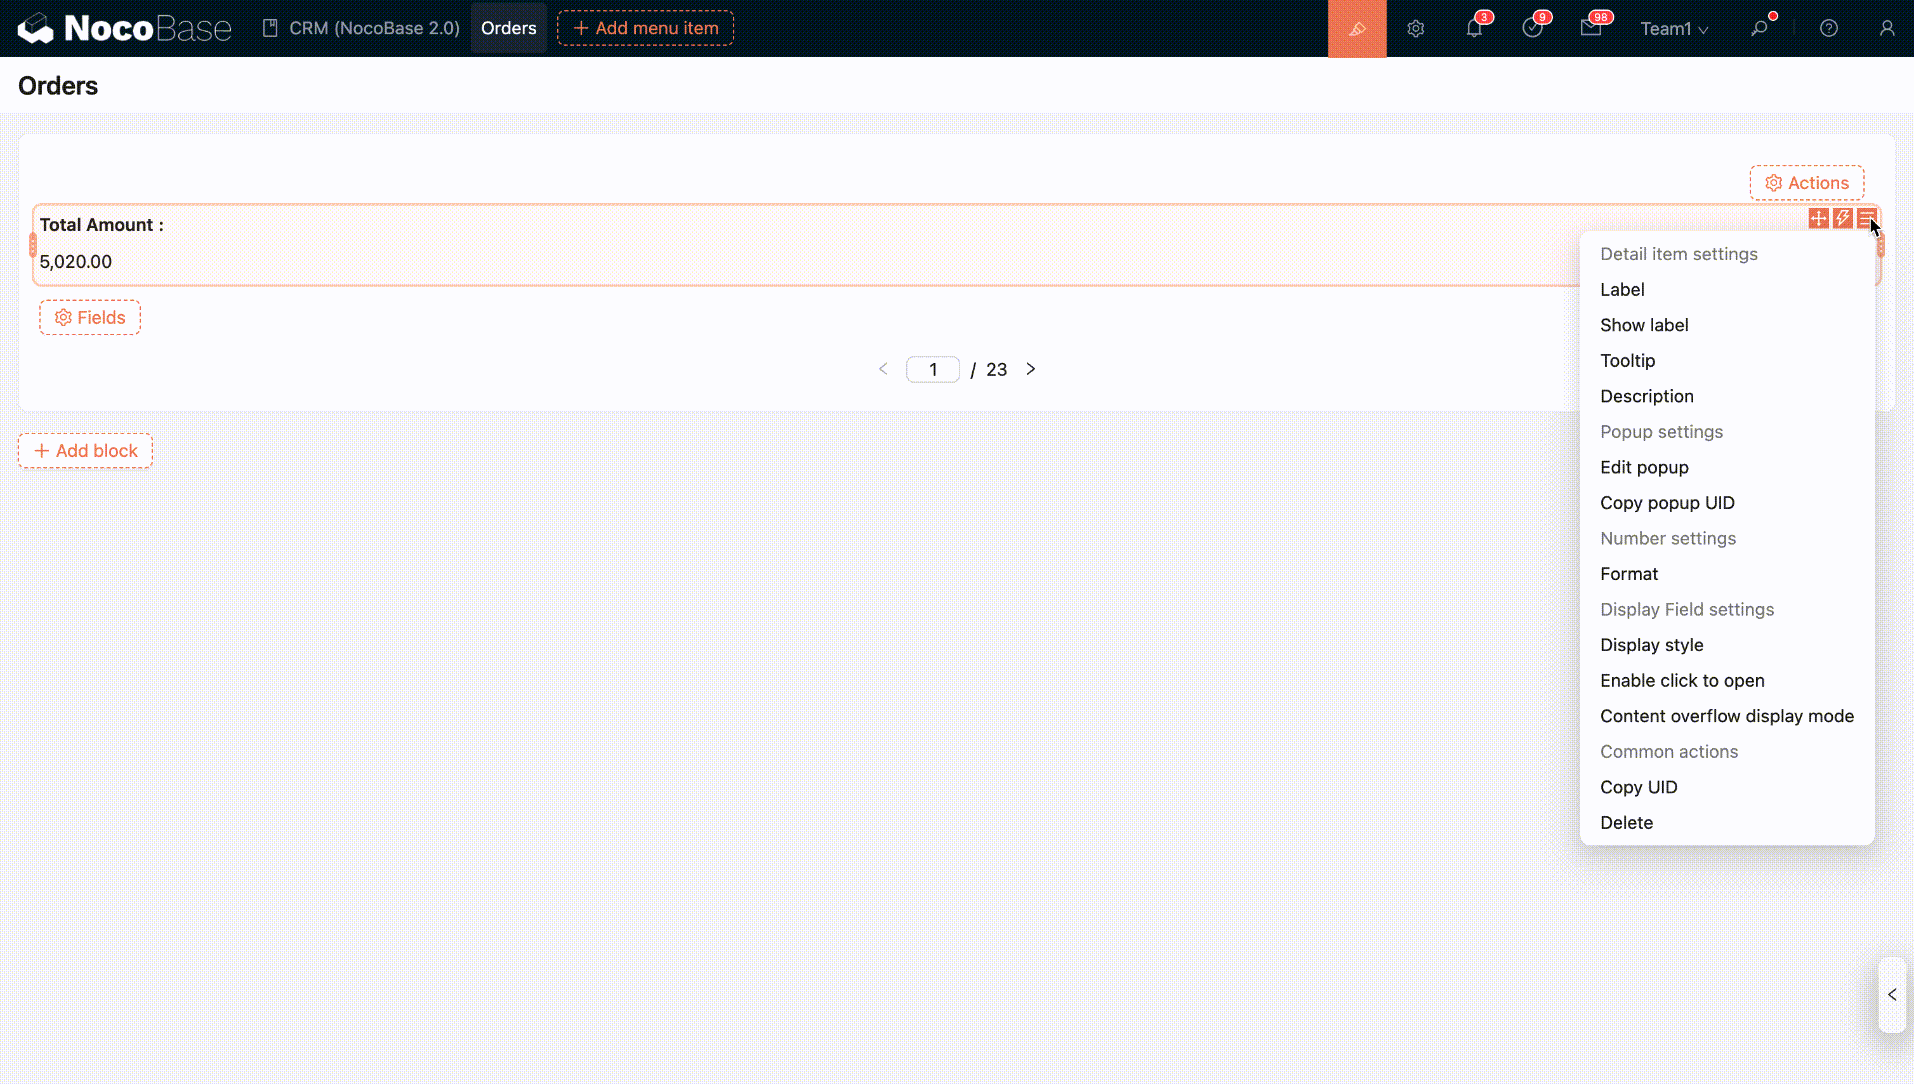Click the Add block button

[85, 451]
